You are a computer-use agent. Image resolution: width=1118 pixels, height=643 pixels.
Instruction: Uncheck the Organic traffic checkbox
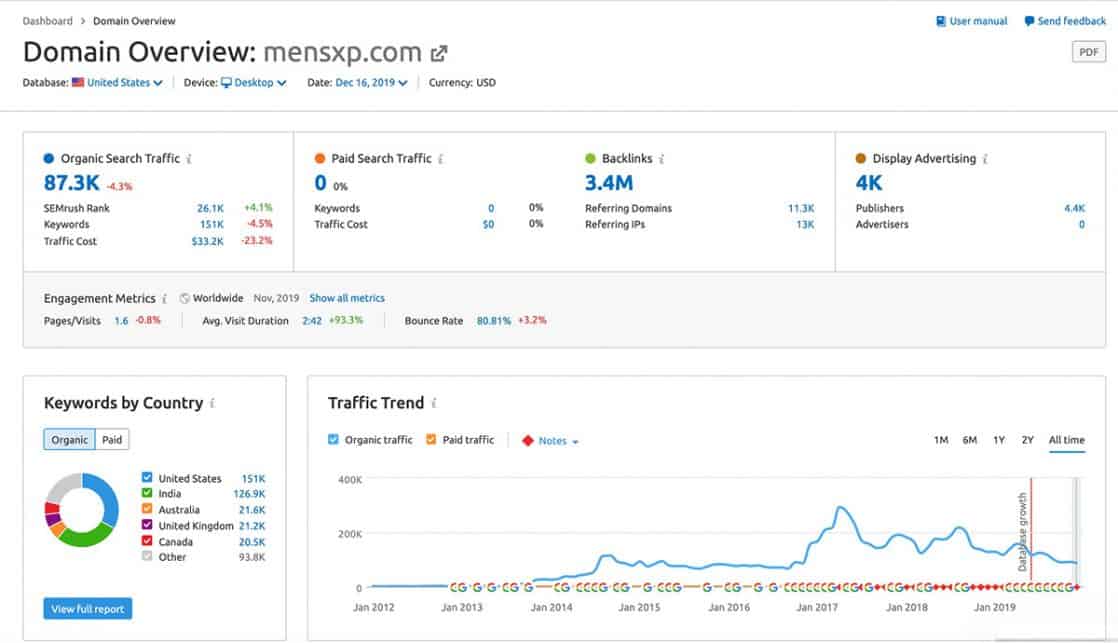[x=334, y=440]
